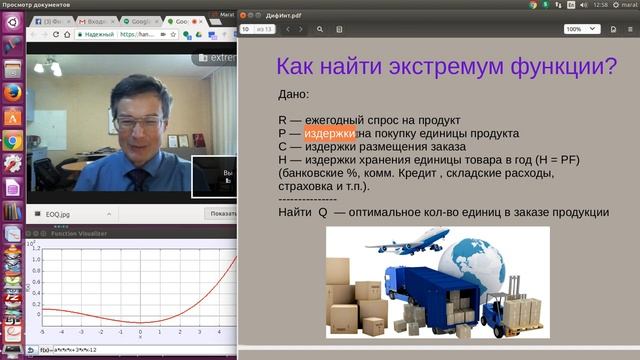Go to next page in PDF viewer
The image size is (640, 360).
point(301,29)
